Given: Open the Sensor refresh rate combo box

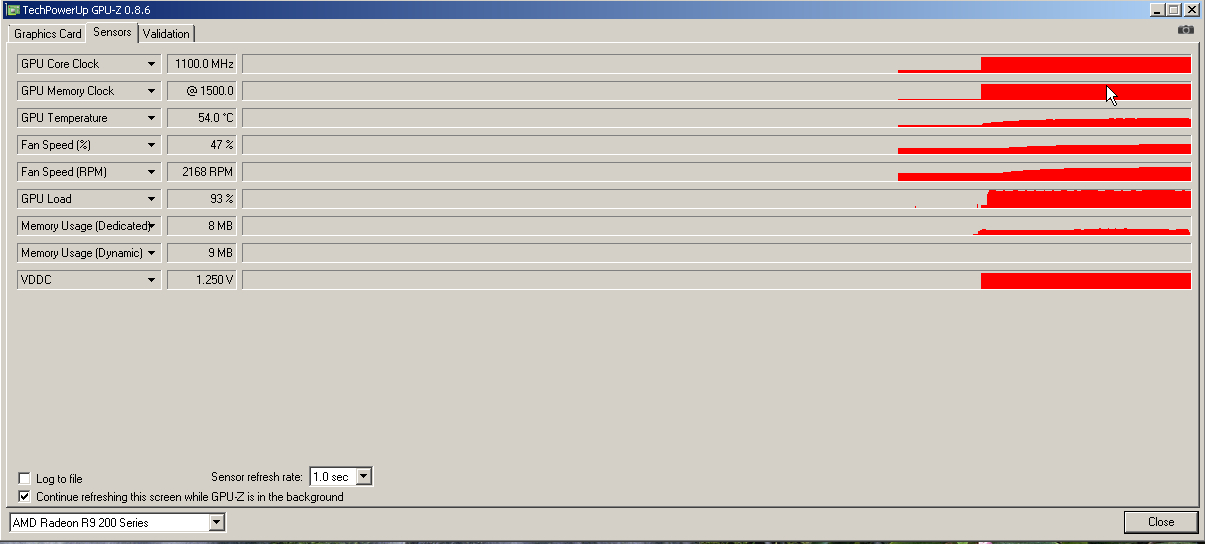Looking at the screenshot, I should coord(340,477).
